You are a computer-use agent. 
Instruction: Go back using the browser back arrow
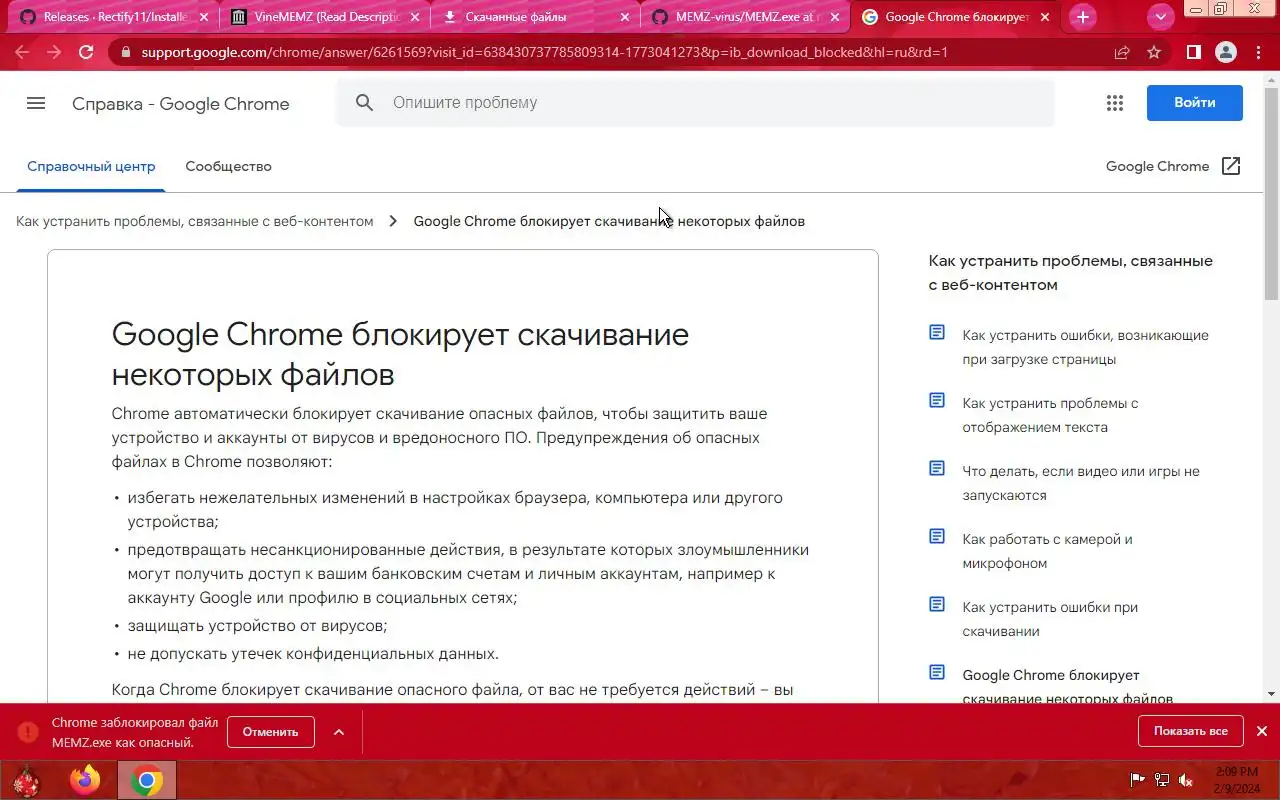22,52
